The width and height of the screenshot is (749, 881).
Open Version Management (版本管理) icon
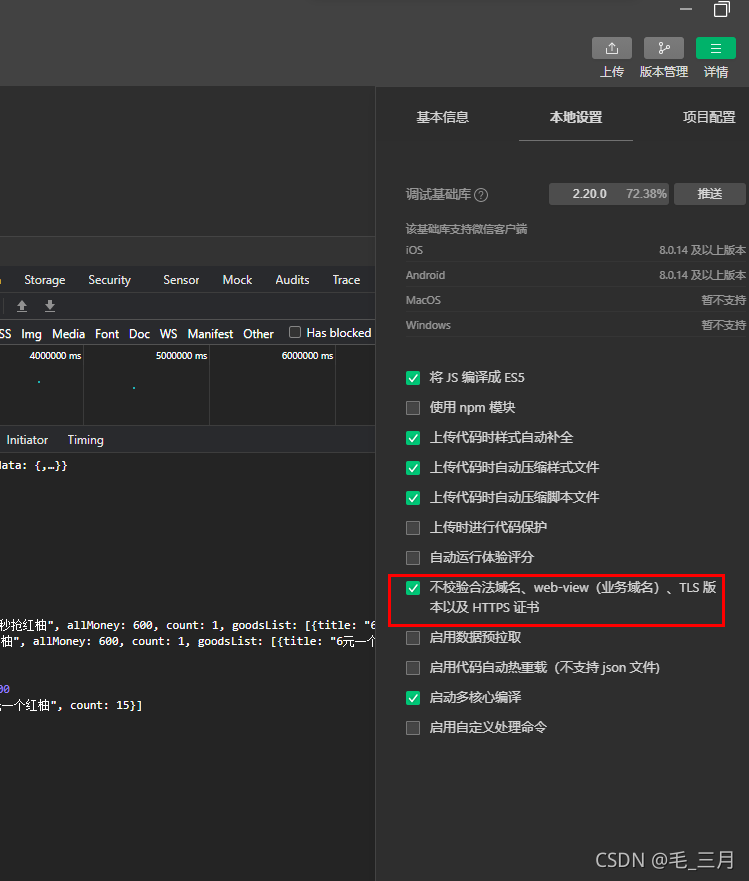(x=664, y=48)
